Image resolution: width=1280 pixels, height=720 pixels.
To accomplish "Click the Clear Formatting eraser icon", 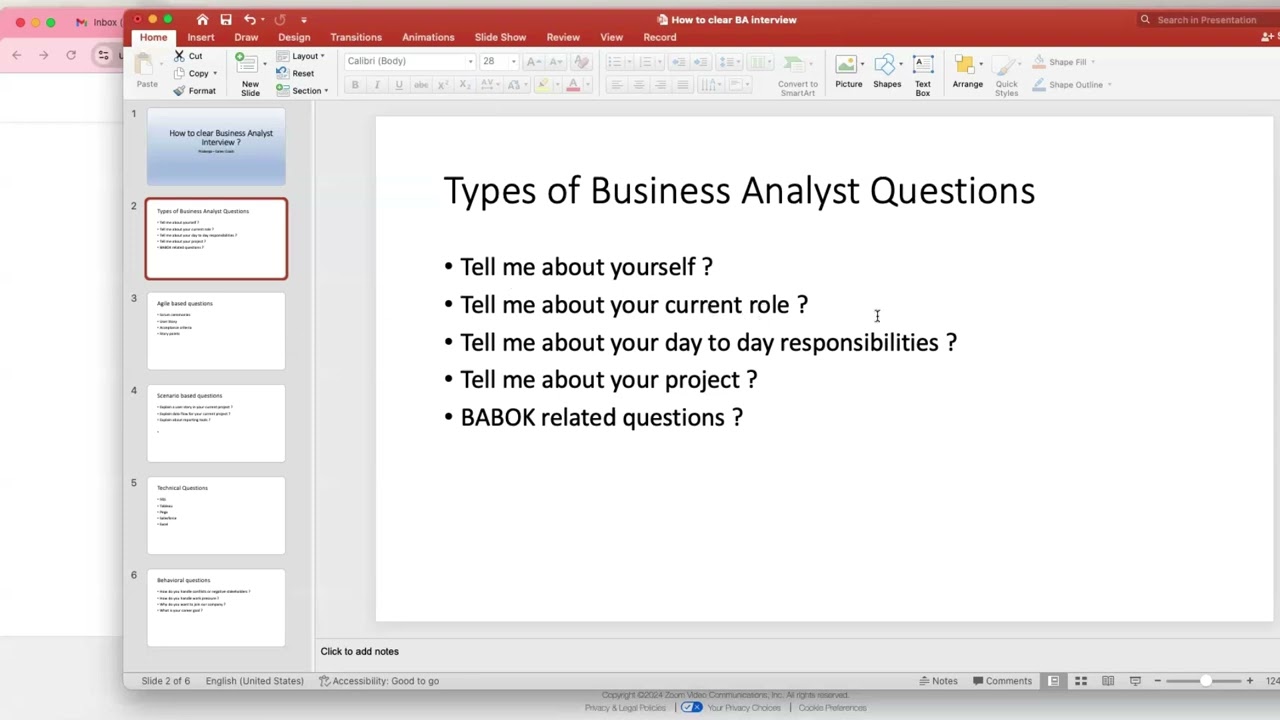I will 581,62.
